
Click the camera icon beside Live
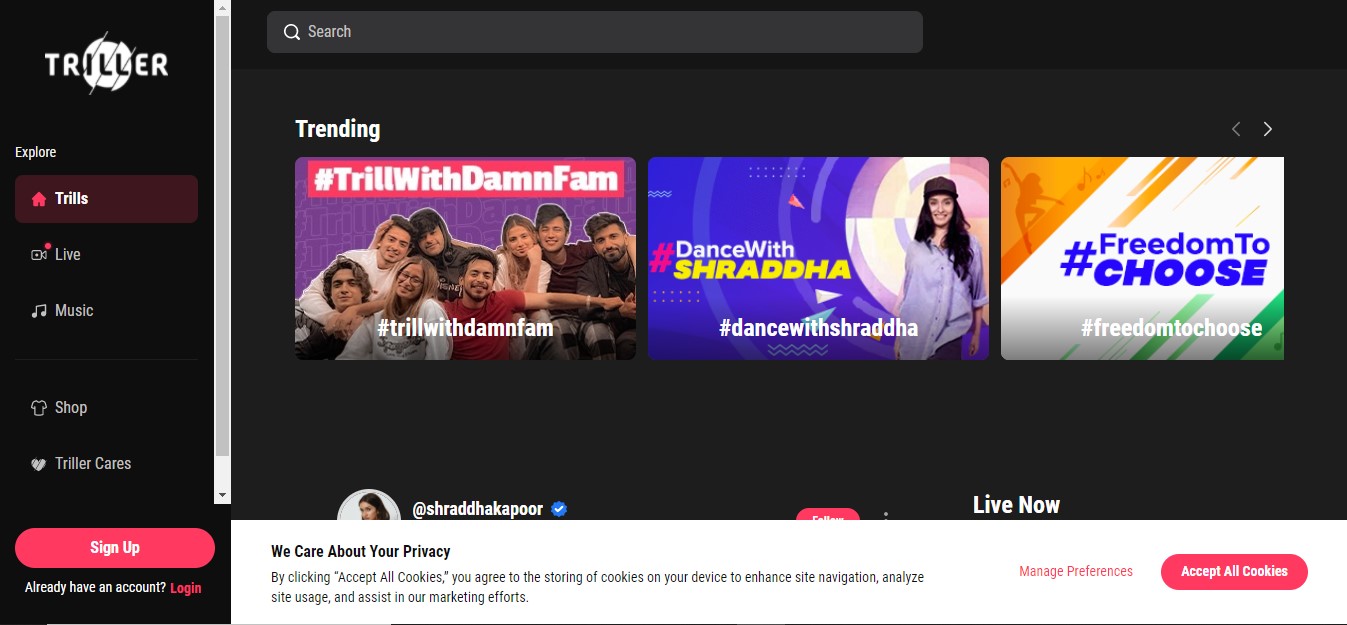40,254
